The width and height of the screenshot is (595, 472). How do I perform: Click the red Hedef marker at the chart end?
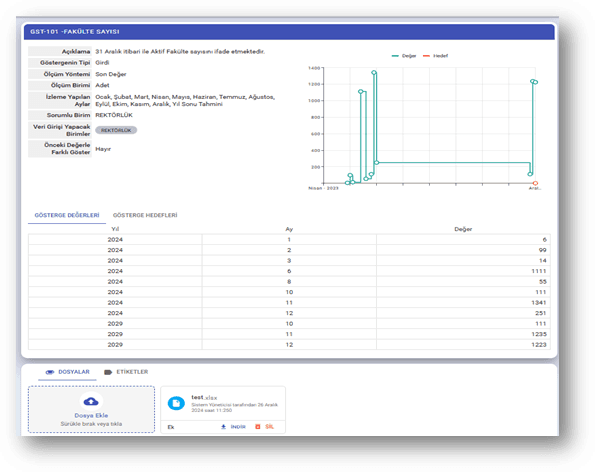click(x=535, y=183)
